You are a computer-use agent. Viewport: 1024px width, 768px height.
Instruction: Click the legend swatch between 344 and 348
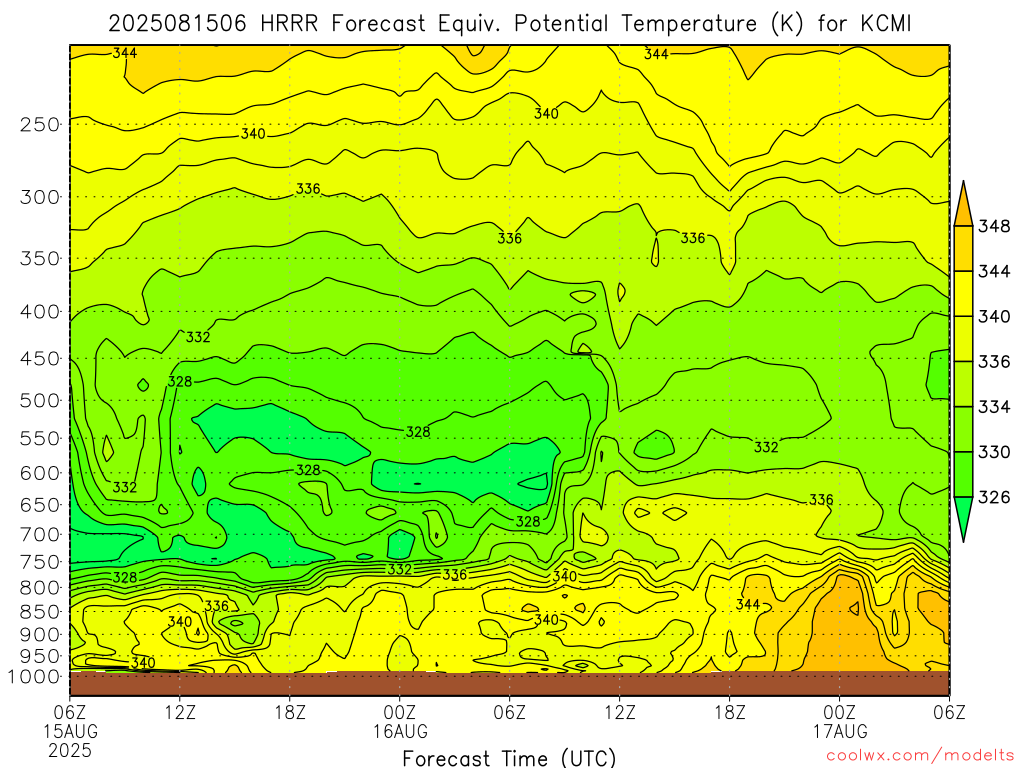tap(963, 249)
